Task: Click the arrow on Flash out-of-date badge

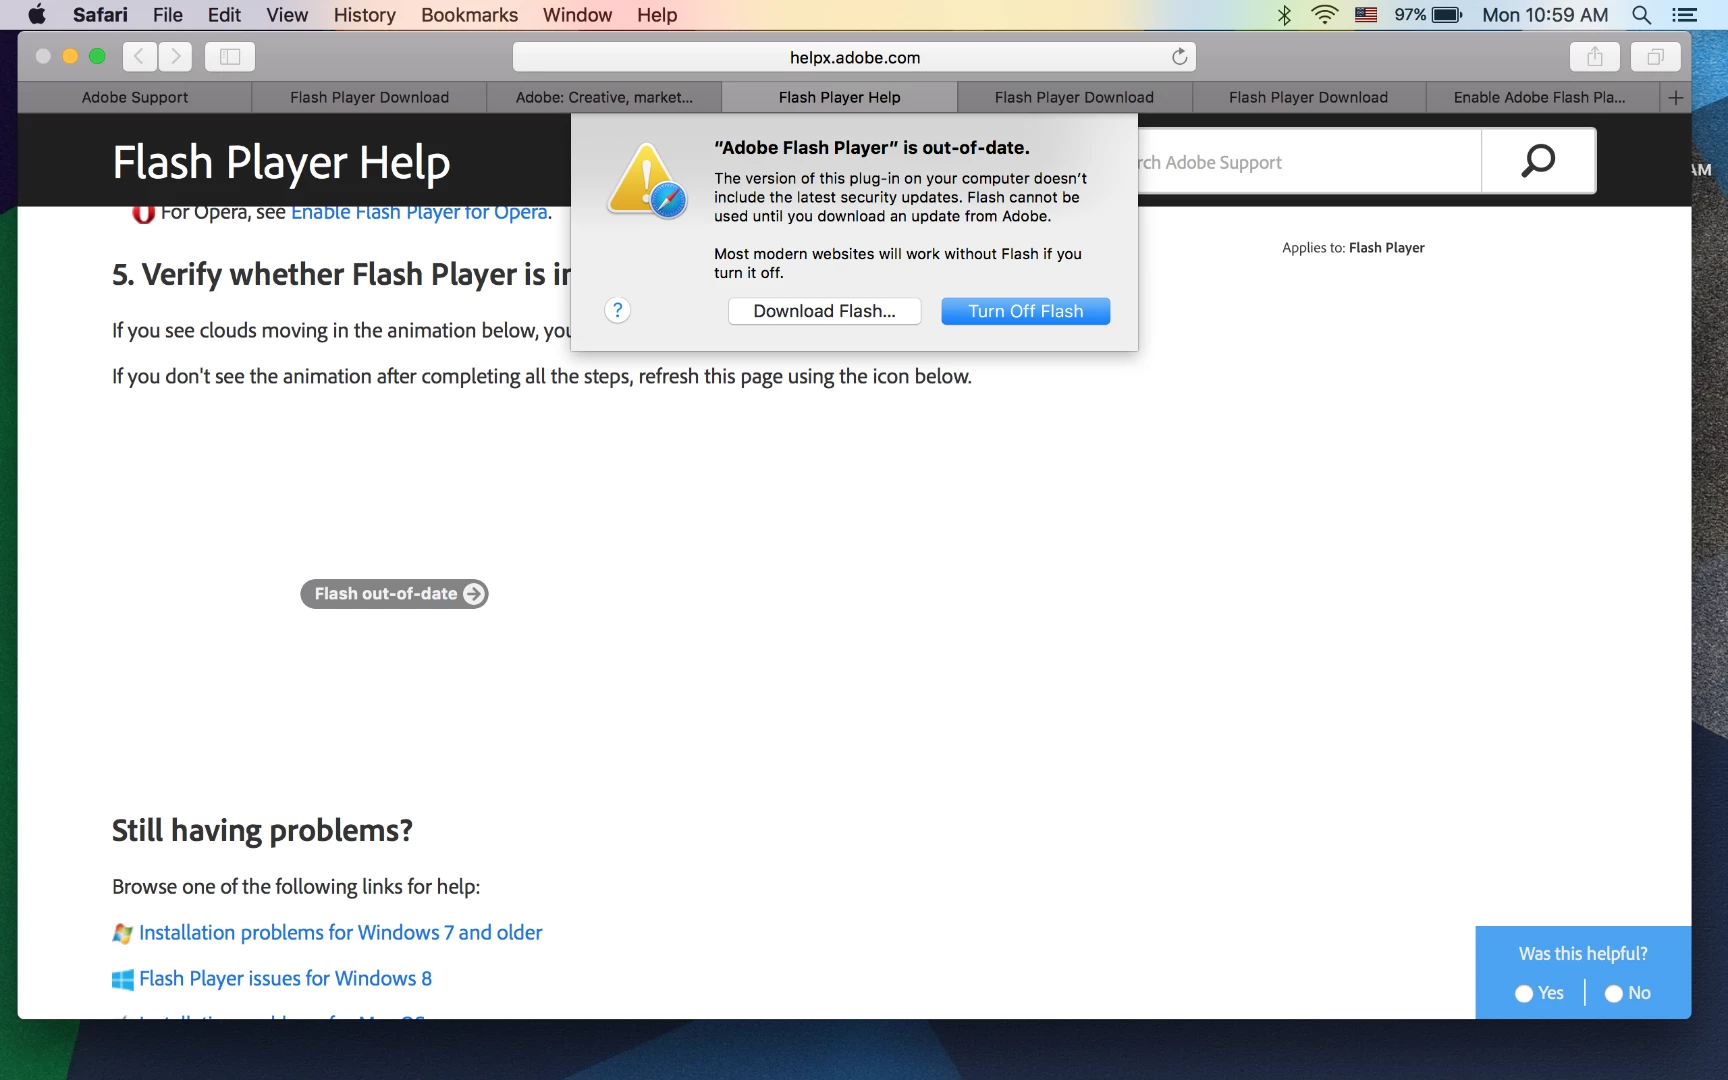Action: [x=474, y=594]
